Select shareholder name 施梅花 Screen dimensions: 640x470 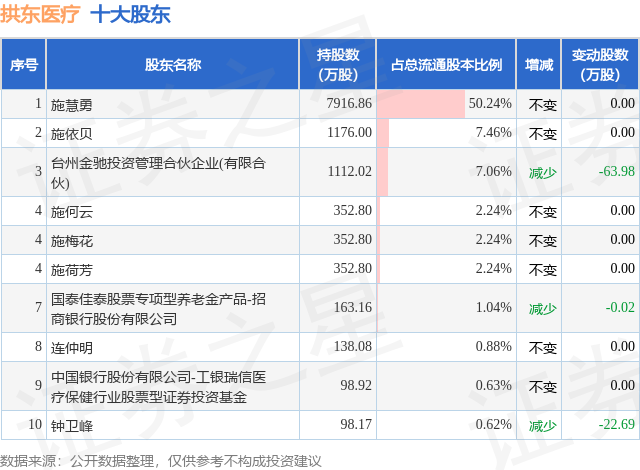71,241
